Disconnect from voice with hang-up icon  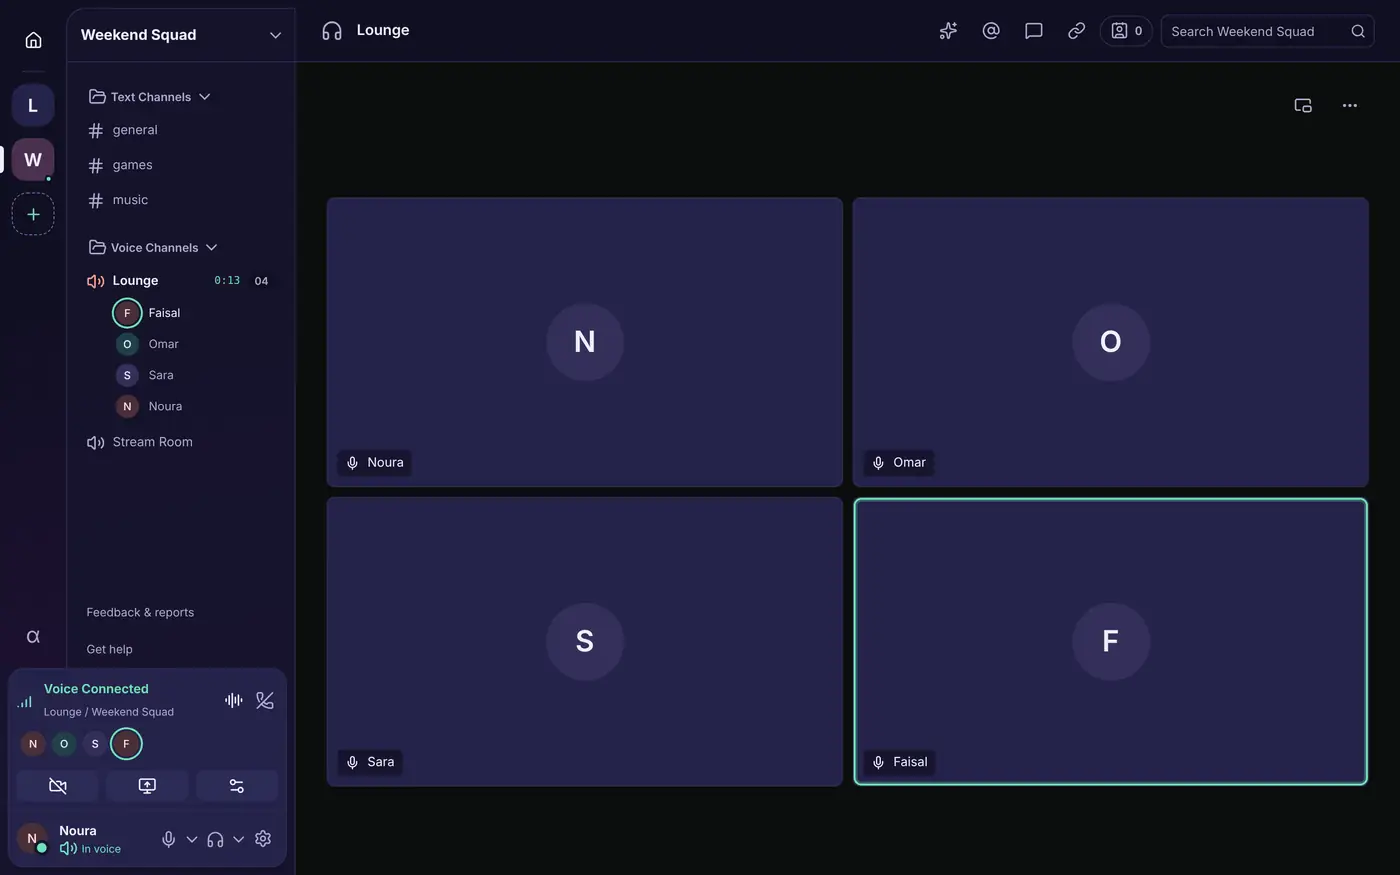265,700
